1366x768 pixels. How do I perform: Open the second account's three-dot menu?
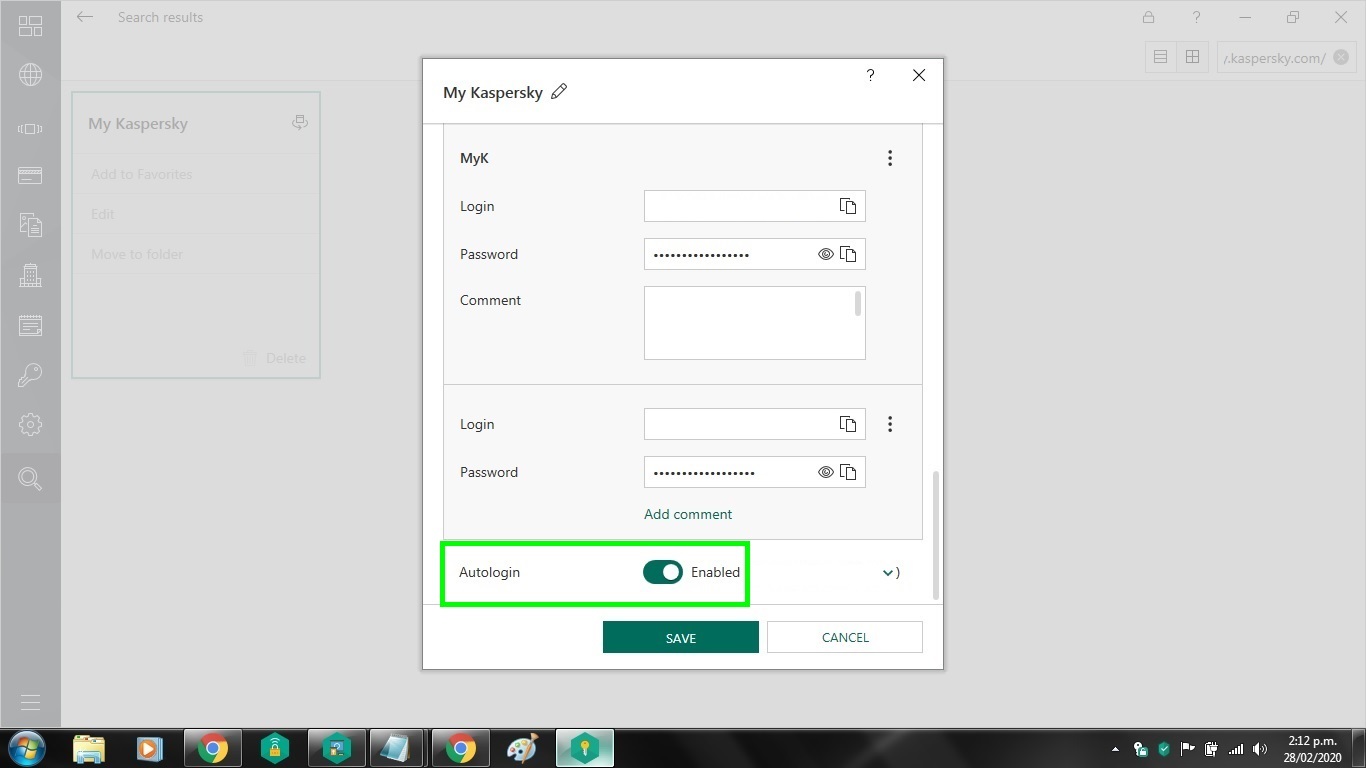click(x=890, y=424)
